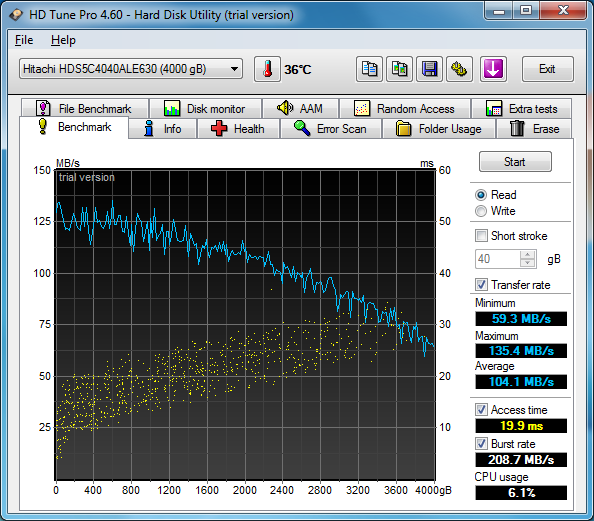Enable the Short stroke checkbox
Screen dimensions: 594x521
point(481,236)
